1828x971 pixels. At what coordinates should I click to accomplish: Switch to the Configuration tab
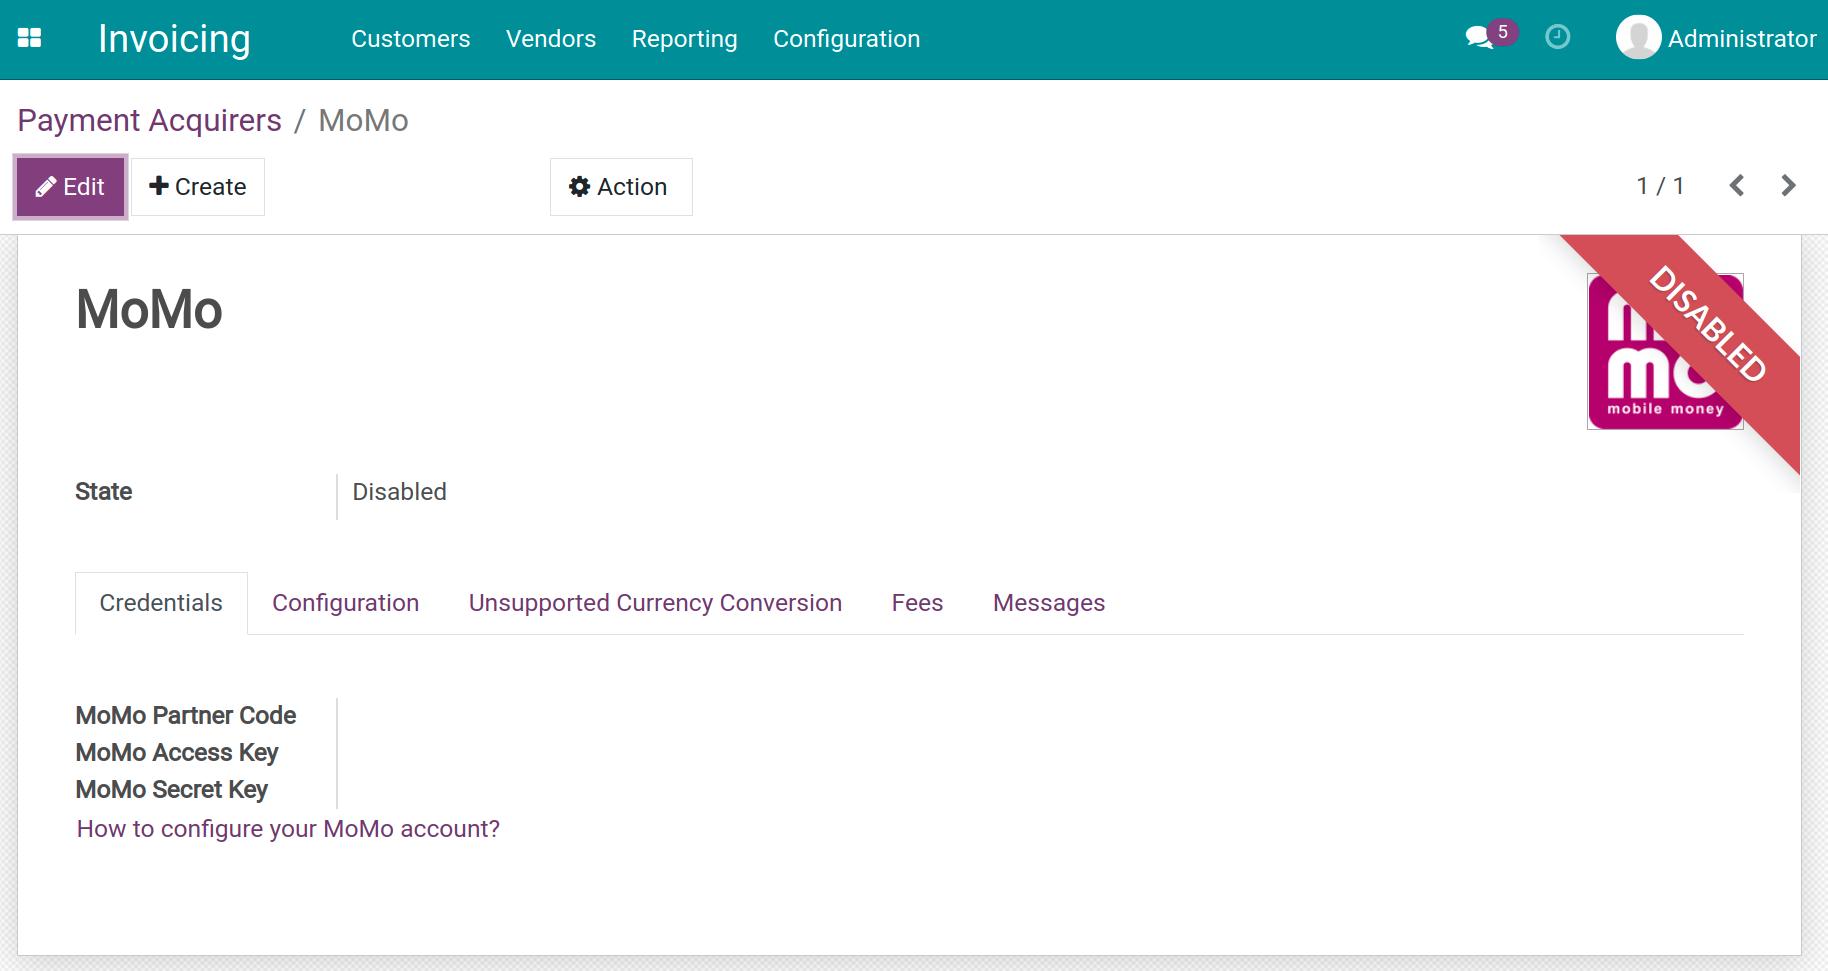coord(345,602)
